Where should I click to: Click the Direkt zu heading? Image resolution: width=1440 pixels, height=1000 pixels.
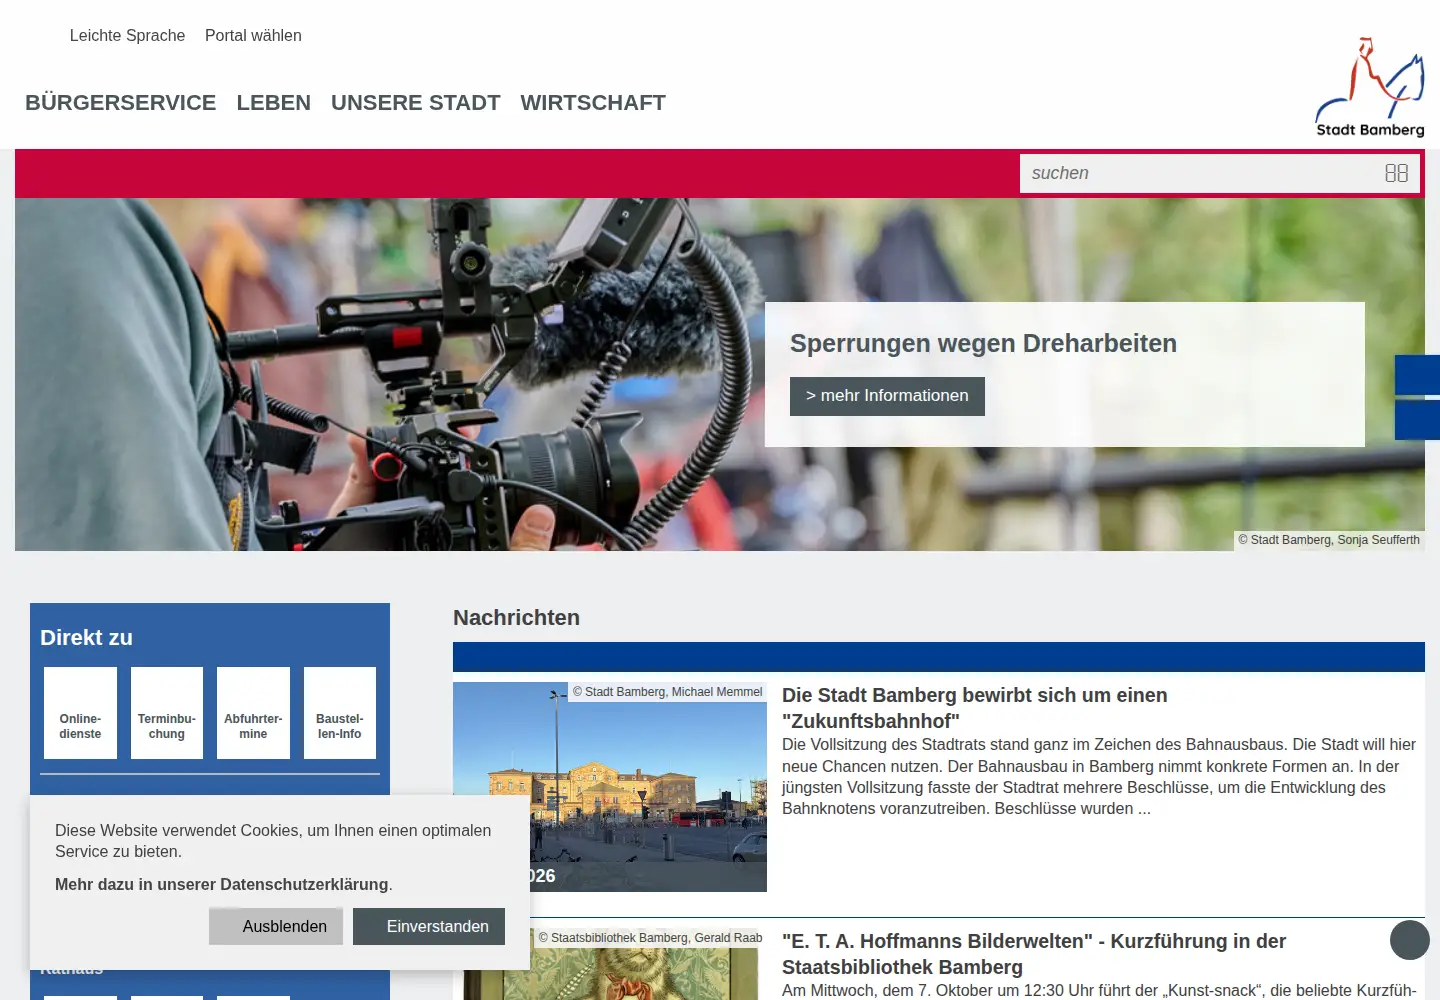86,638
